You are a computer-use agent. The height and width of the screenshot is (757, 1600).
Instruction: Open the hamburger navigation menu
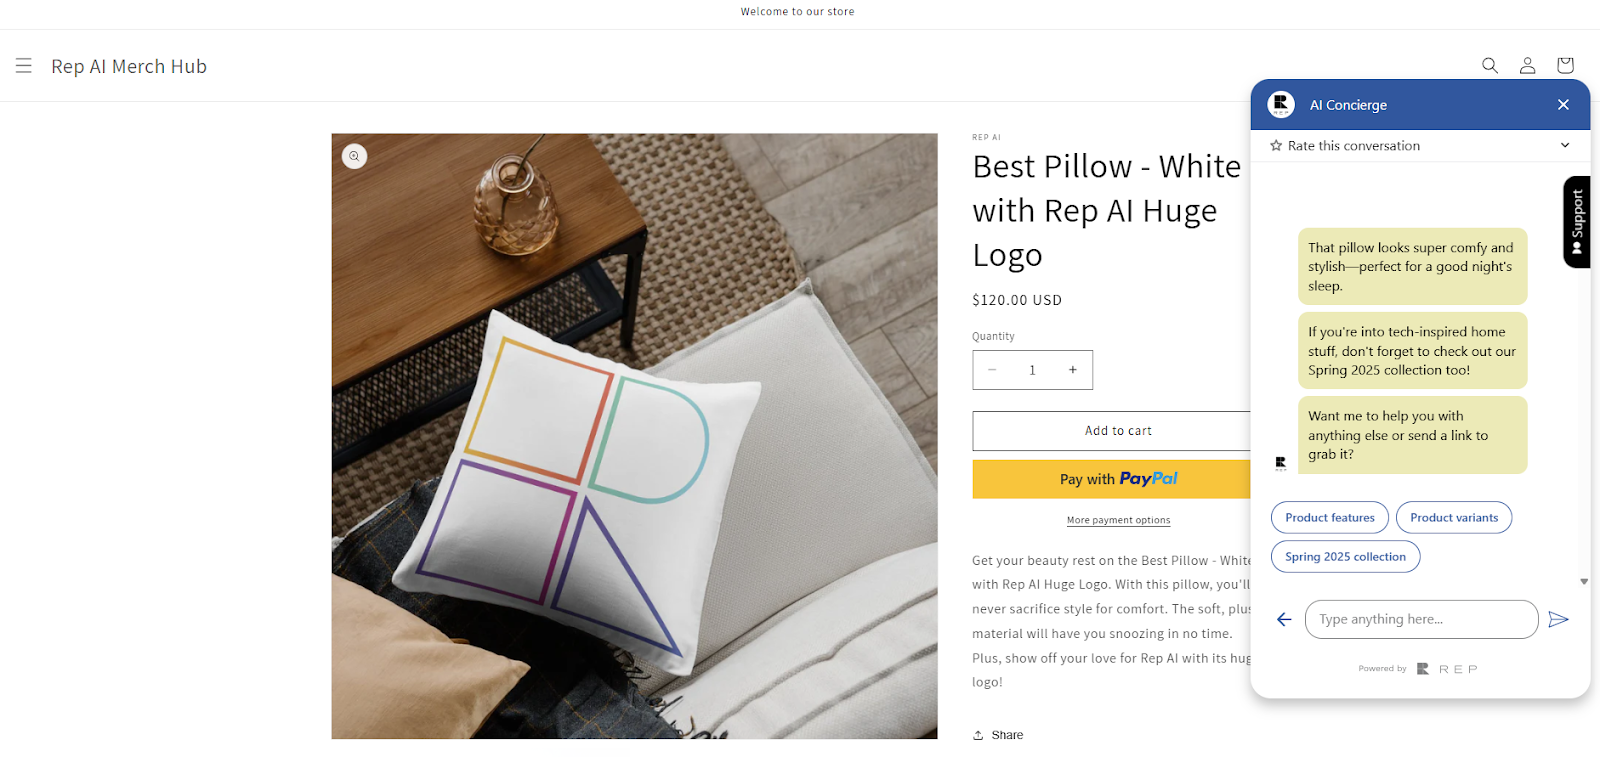pyautogui.click(x=24, y=66)
